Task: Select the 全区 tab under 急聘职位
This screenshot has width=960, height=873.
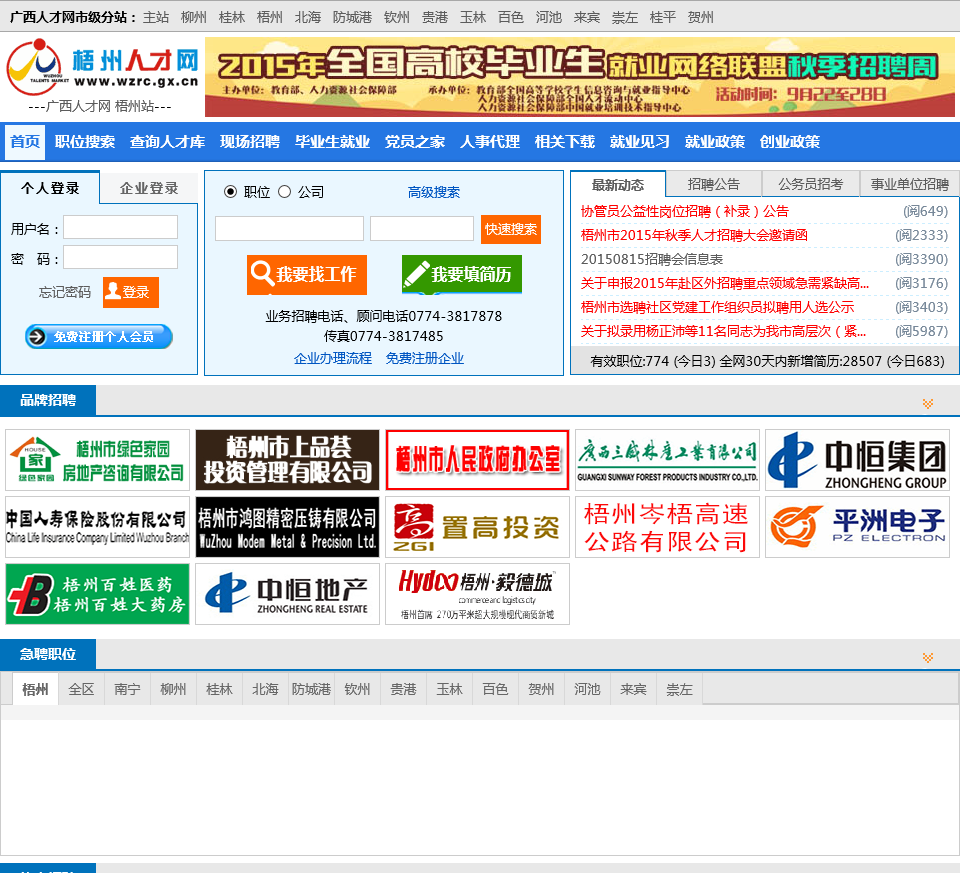Action: pos(81,689)
